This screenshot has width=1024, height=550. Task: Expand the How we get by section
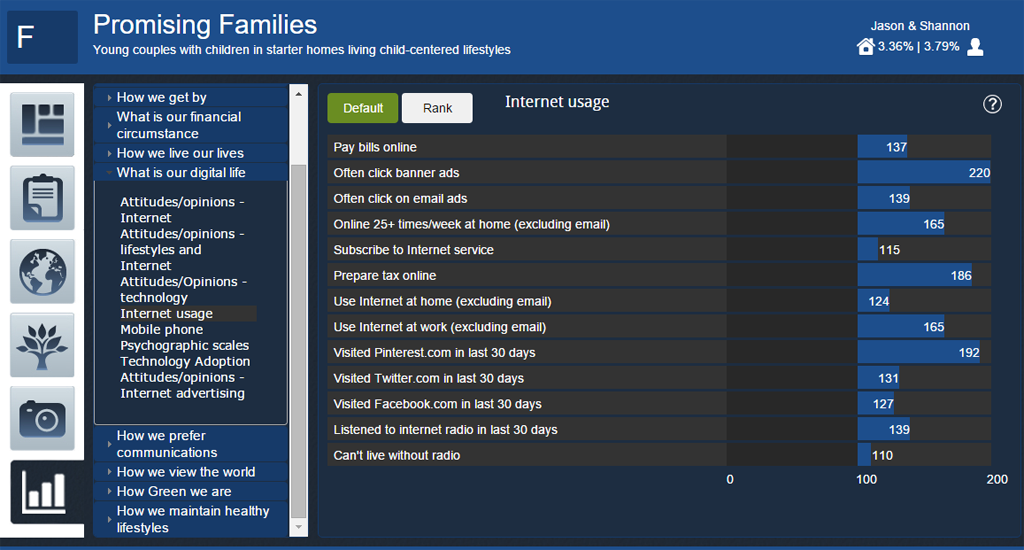(161, 97)
